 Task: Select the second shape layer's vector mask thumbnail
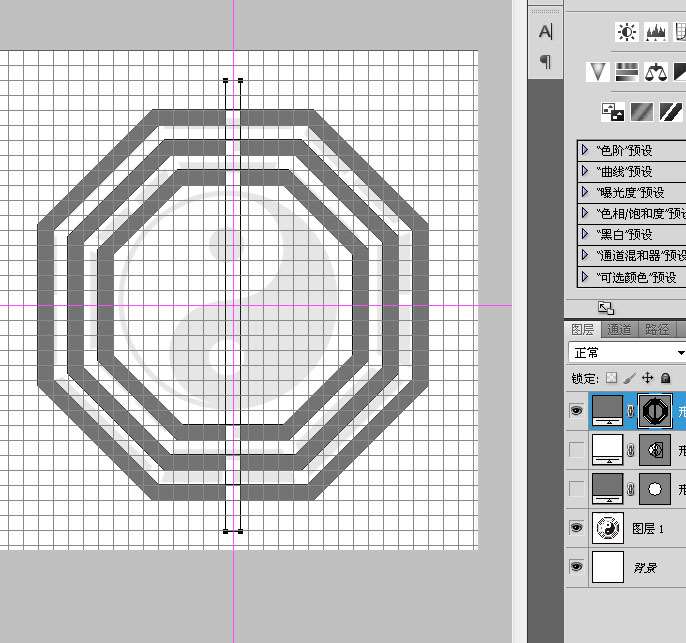click(x=655, y=450)
